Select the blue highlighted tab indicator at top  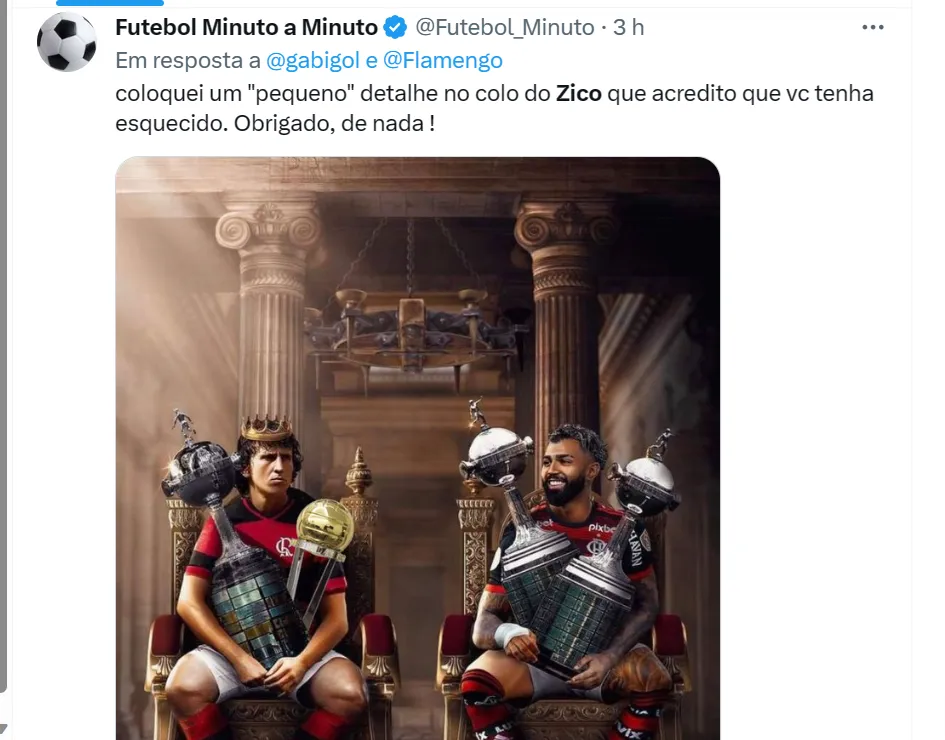[110, 2]
